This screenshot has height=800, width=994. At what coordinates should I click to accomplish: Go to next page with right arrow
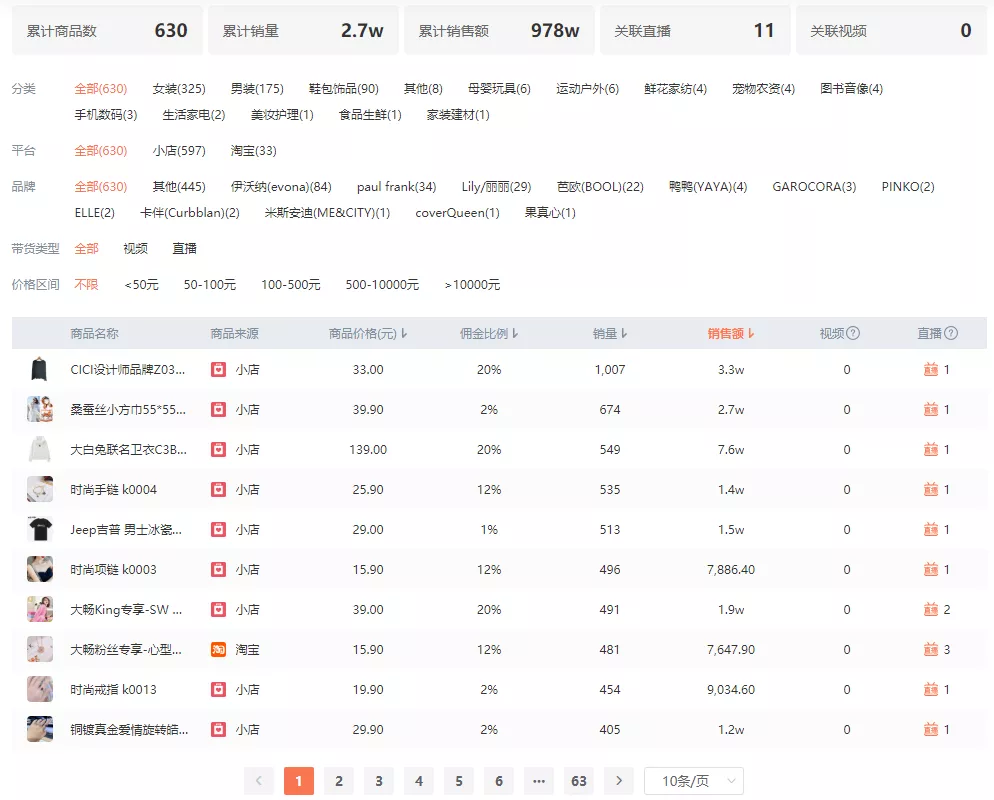[x=619, y=781]
